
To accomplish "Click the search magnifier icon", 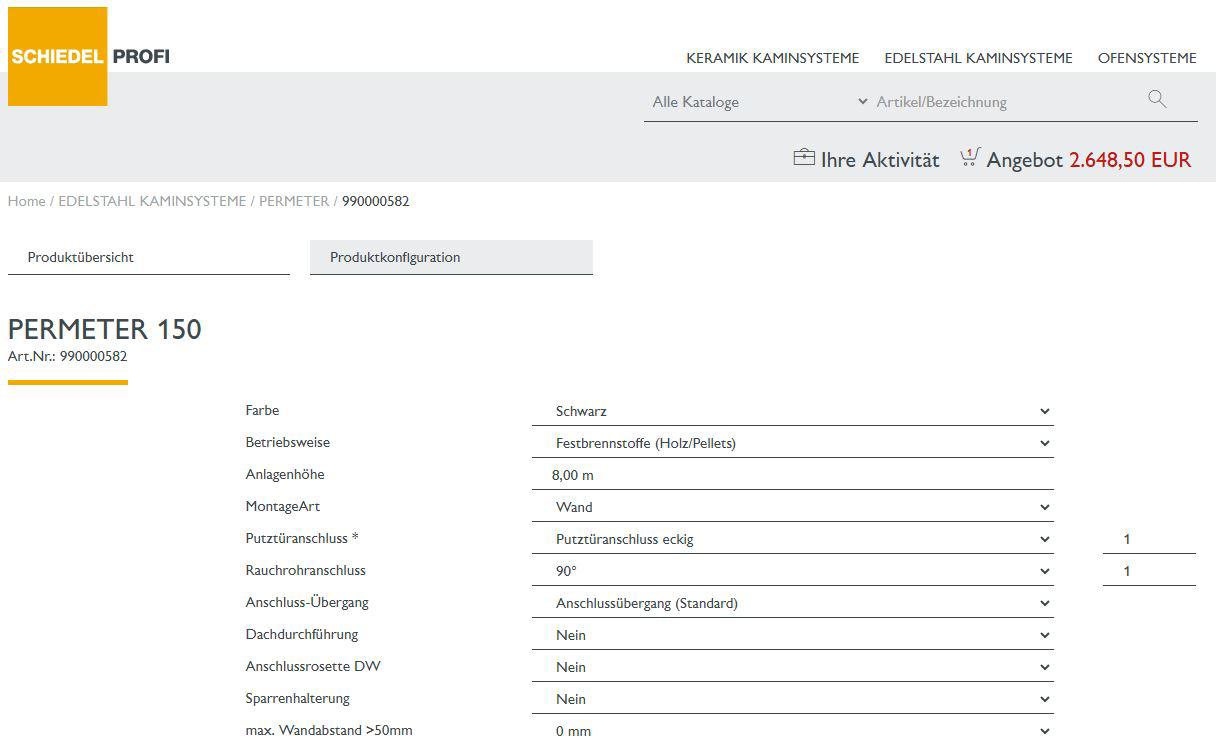I will pos(1157,99).
